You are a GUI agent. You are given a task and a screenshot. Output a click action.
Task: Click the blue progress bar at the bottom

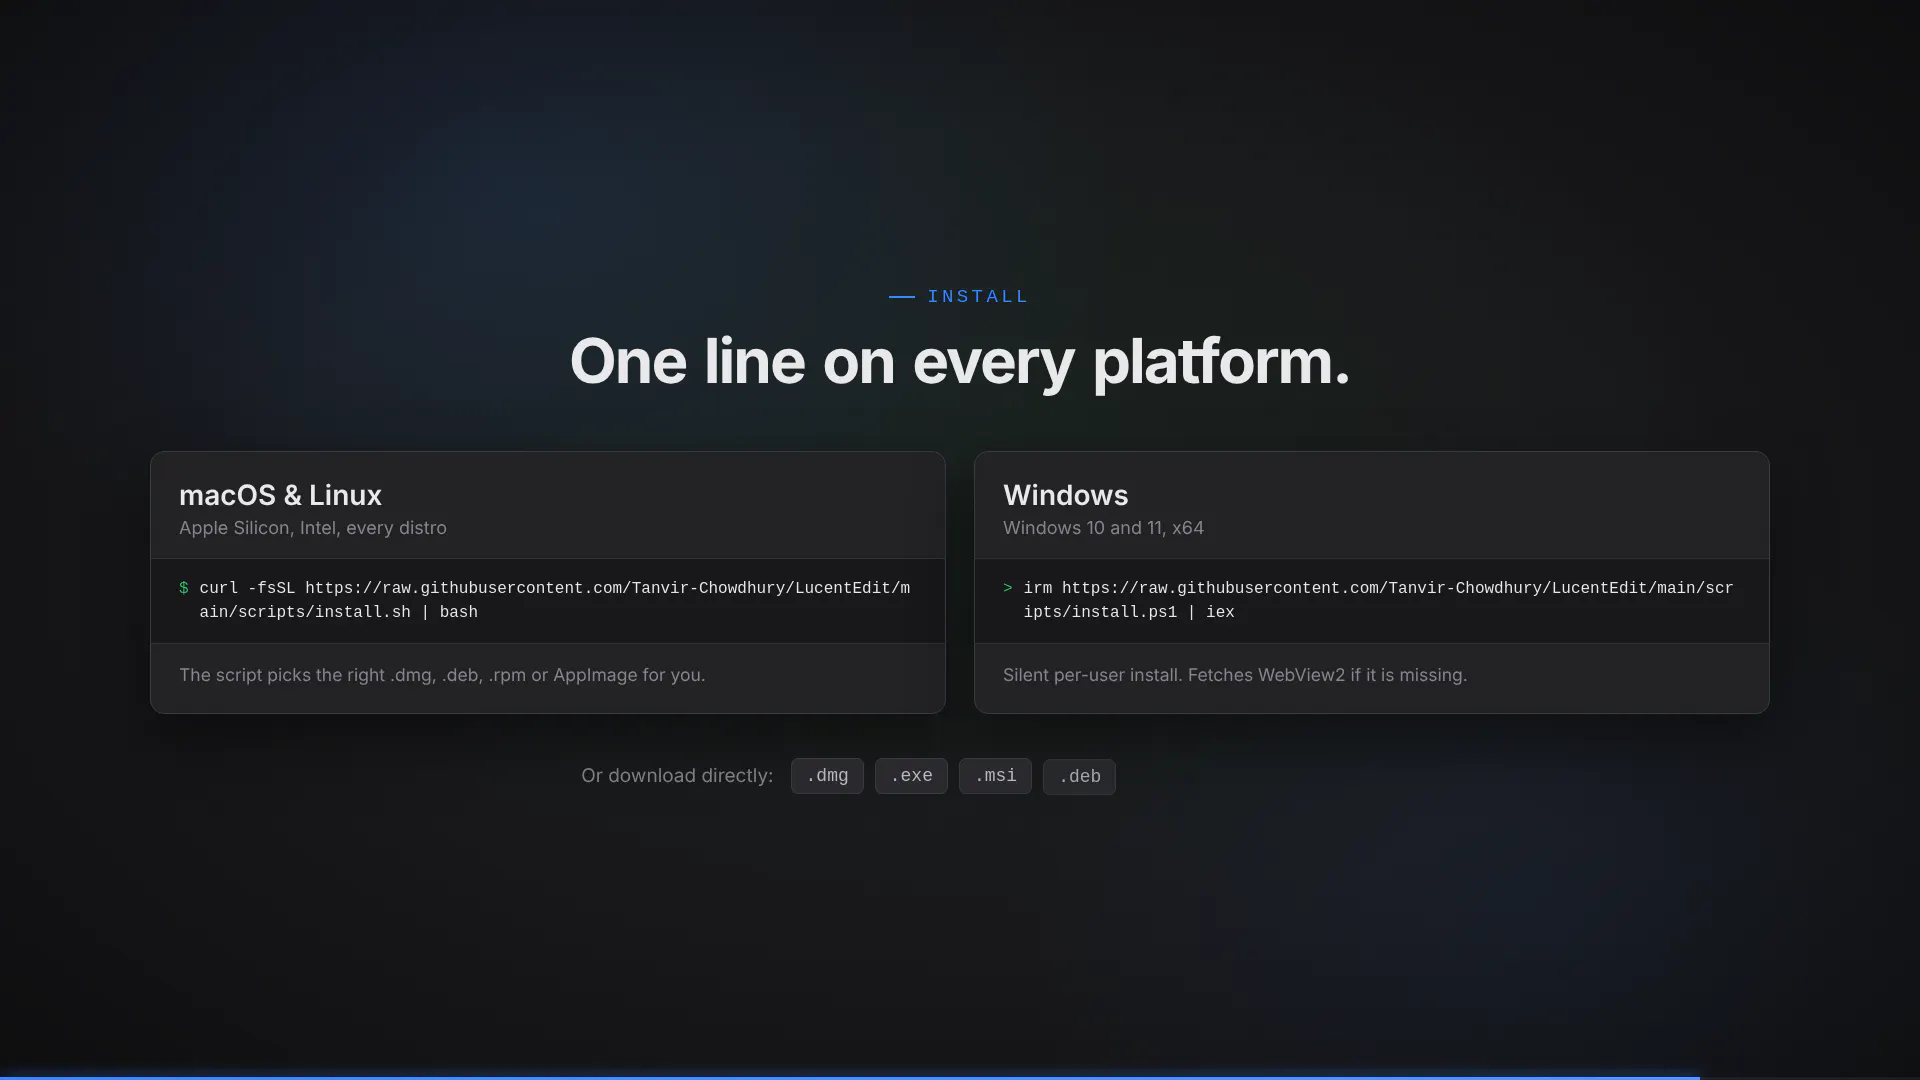pos(850,1077)
